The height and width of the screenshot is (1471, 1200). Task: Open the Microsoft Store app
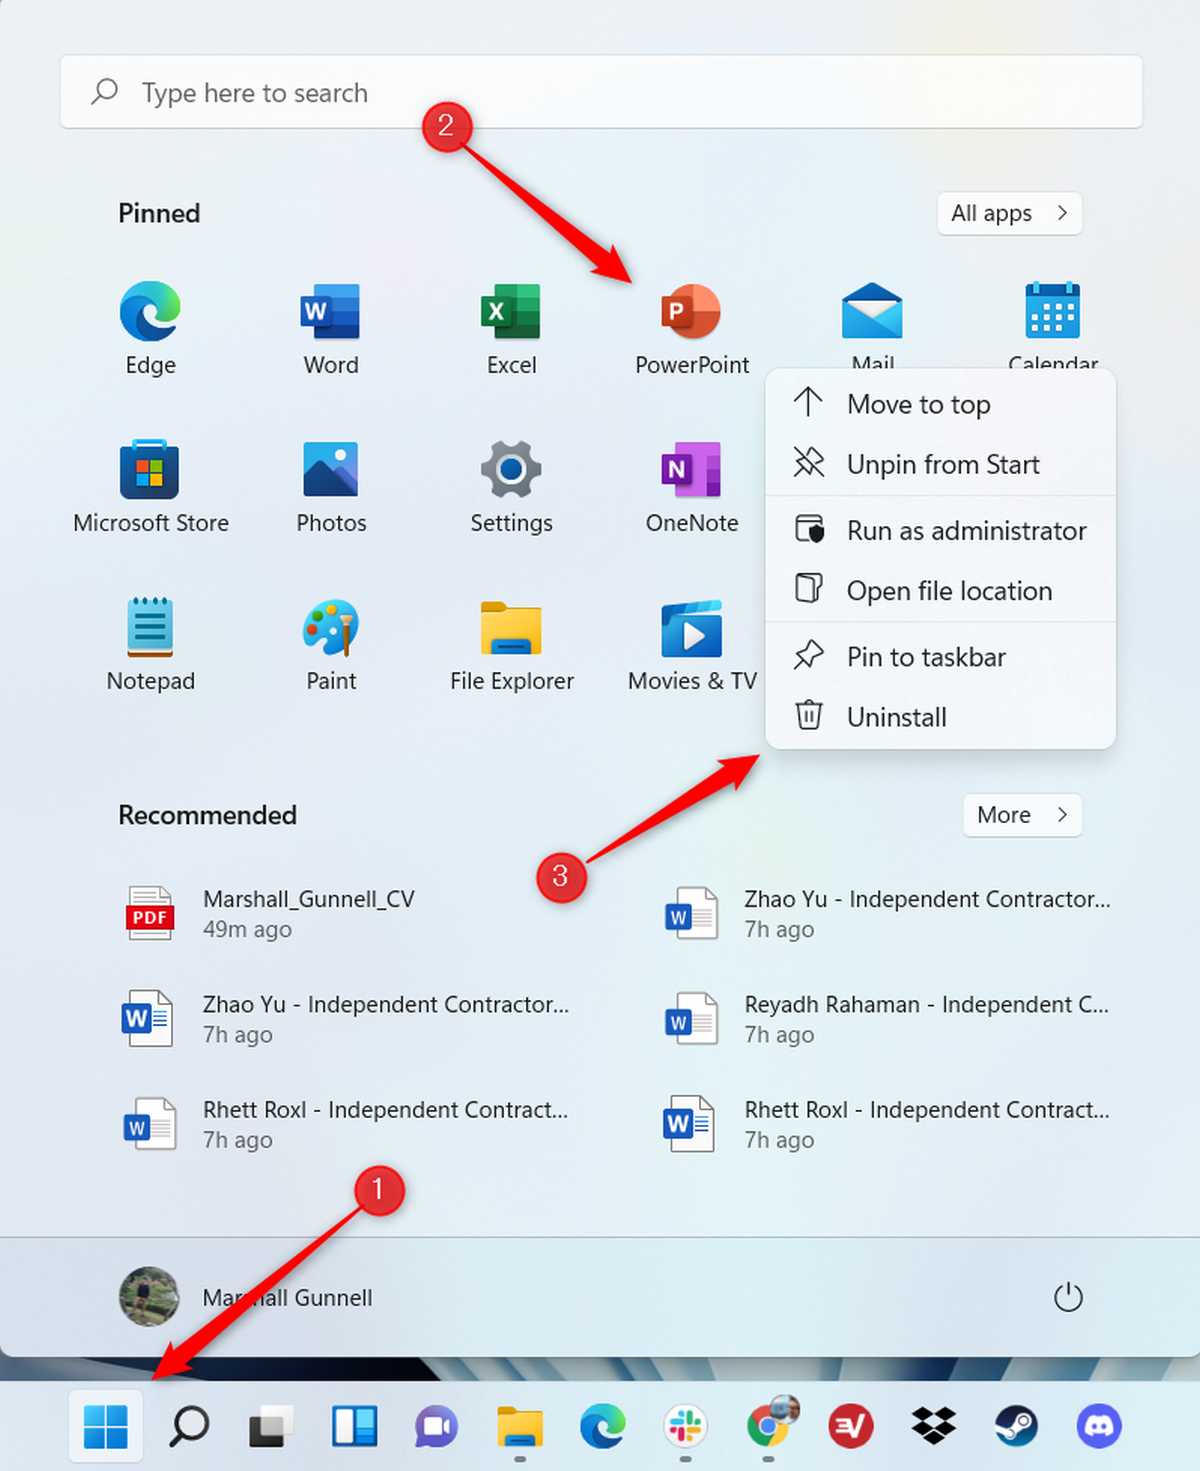[x=150, y=470]
